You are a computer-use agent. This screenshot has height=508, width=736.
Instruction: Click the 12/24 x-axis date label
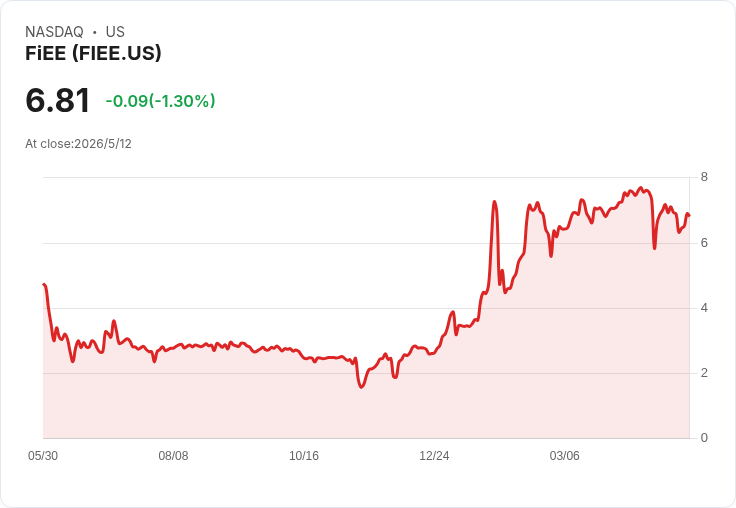[434, 455]
